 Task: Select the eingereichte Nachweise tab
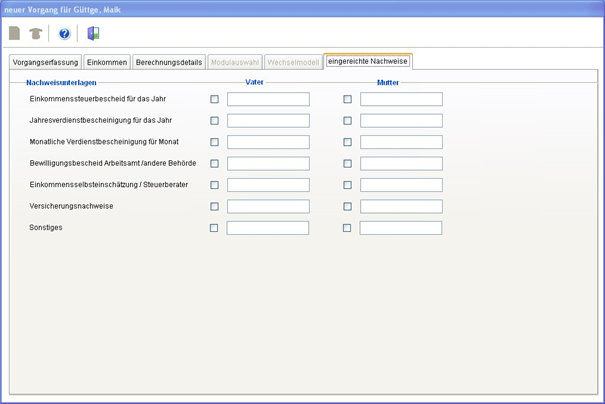367,61
